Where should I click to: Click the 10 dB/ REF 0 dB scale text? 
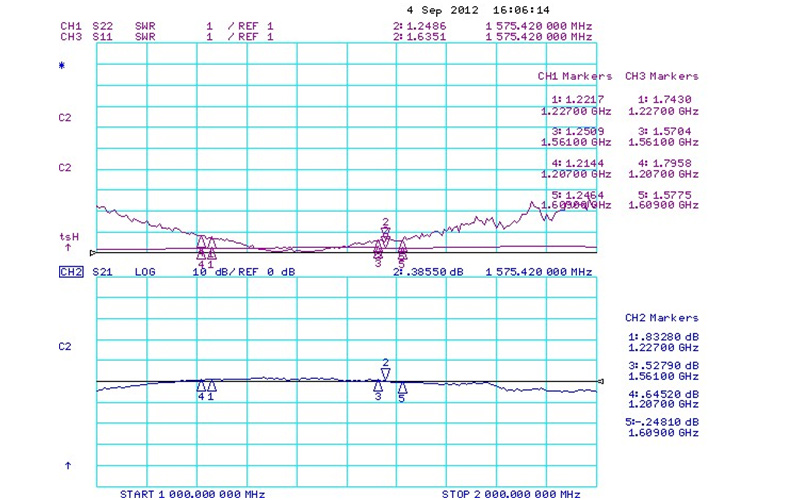[x=244, y=272]
